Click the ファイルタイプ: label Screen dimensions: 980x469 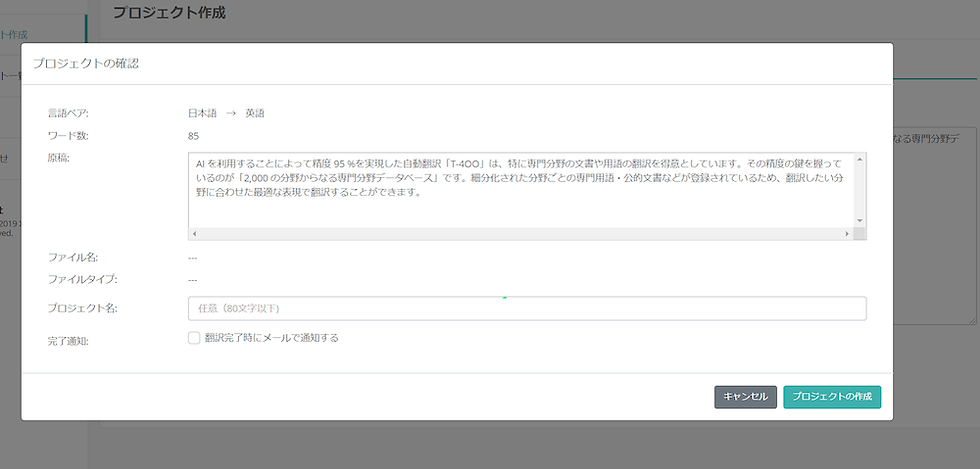point(82,280)
